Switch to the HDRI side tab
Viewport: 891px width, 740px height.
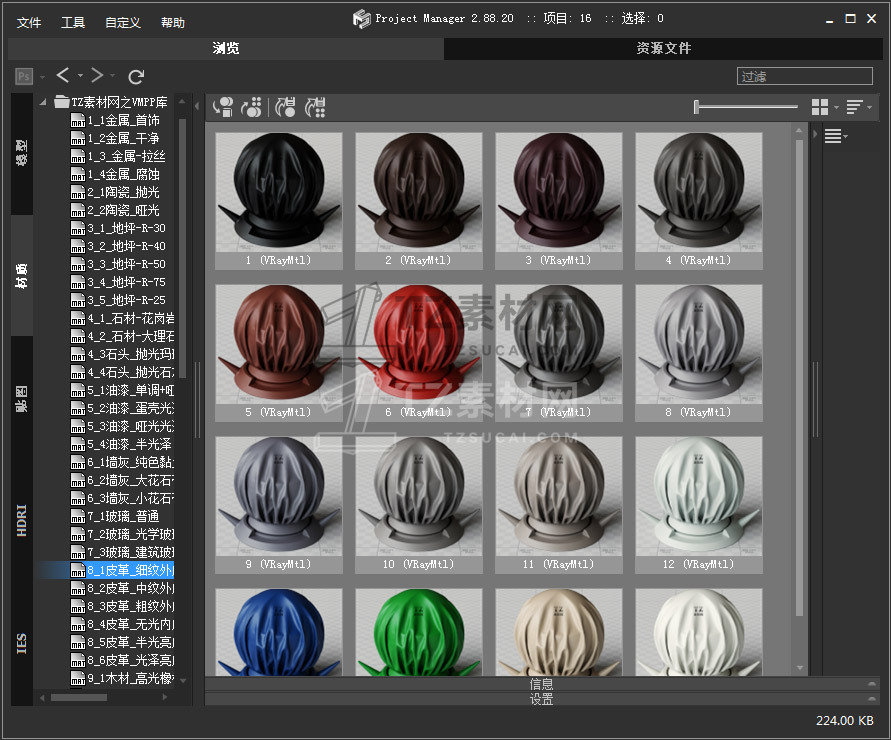(x=22, y=521)
